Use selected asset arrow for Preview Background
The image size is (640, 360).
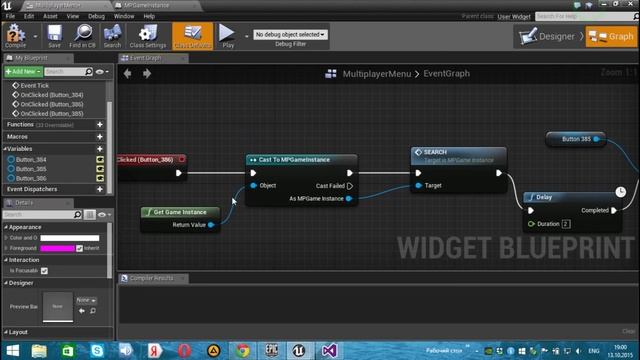[82, 311]
